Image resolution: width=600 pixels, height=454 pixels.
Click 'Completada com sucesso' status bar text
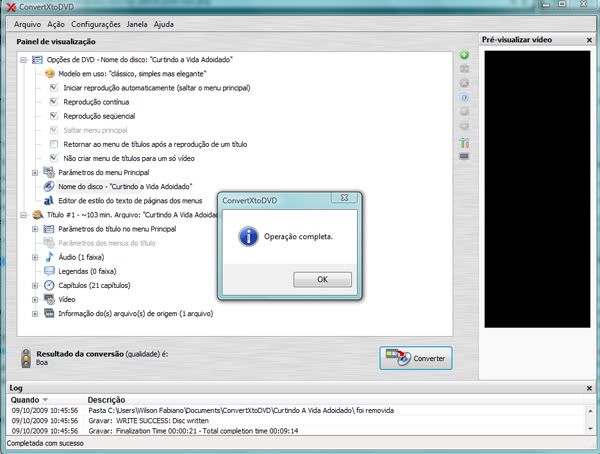tap(45, 443)
